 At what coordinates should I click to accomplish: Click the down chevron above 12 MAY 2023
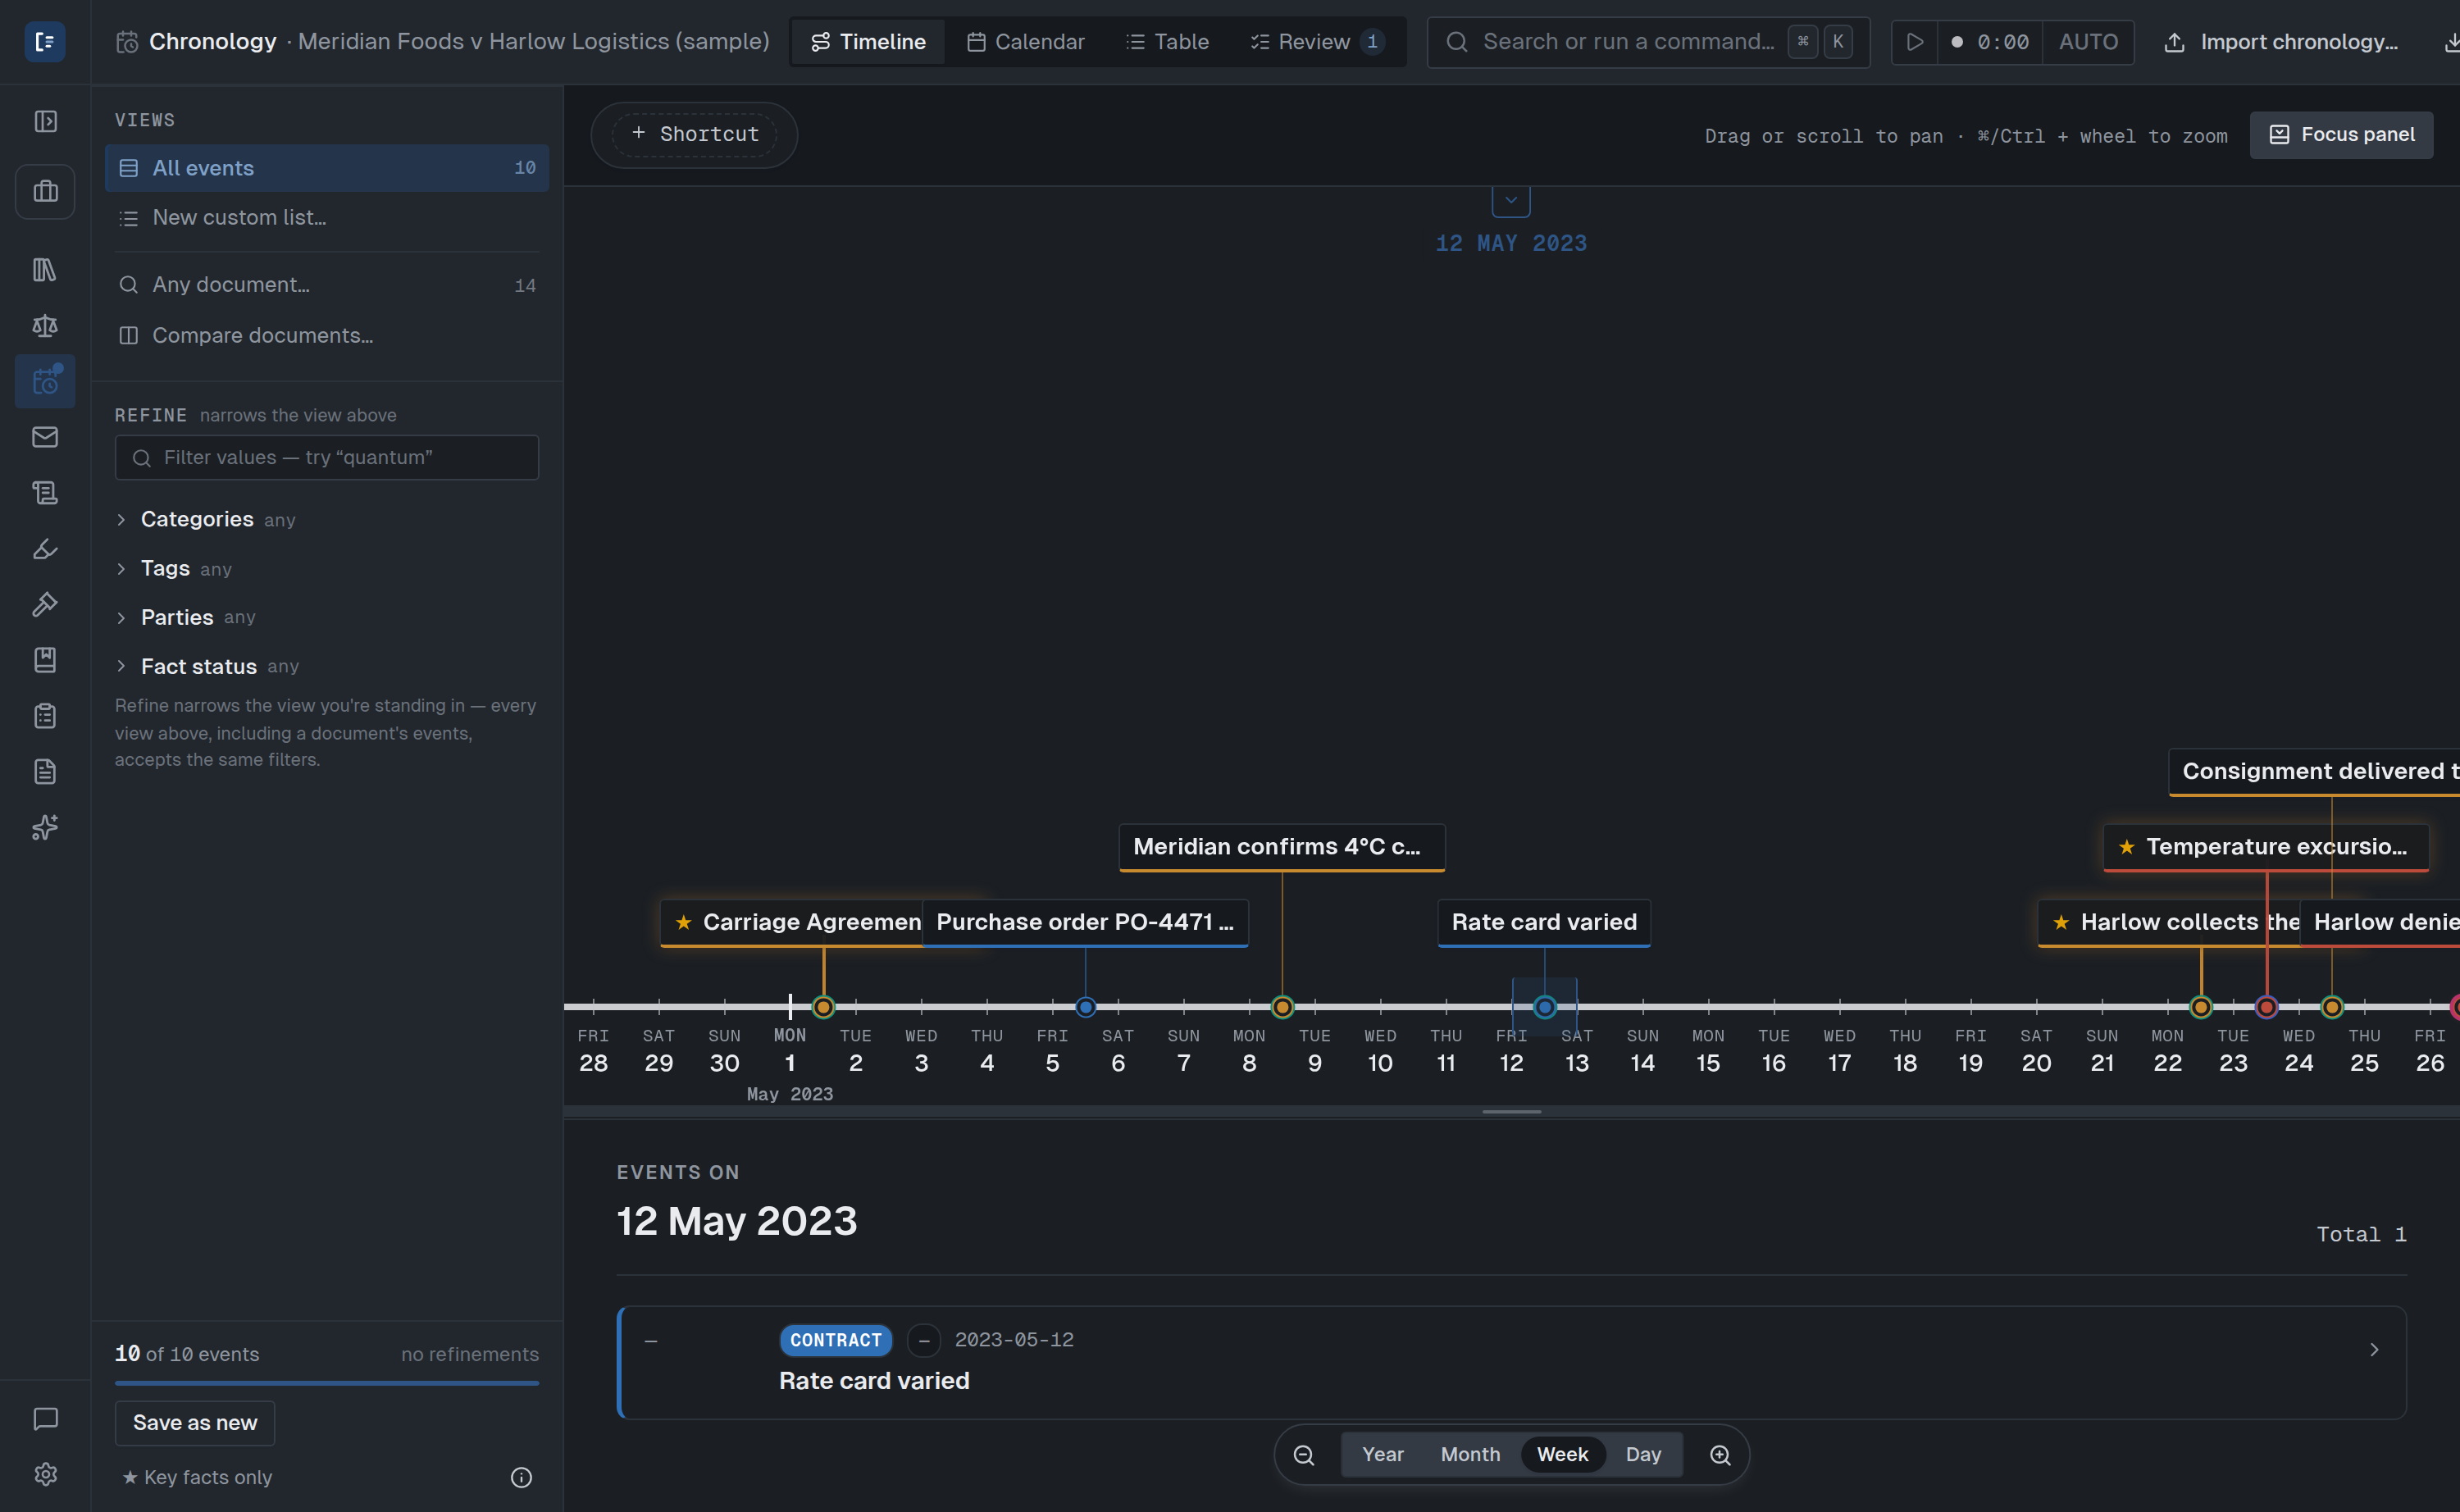[x=1511, y=200]
